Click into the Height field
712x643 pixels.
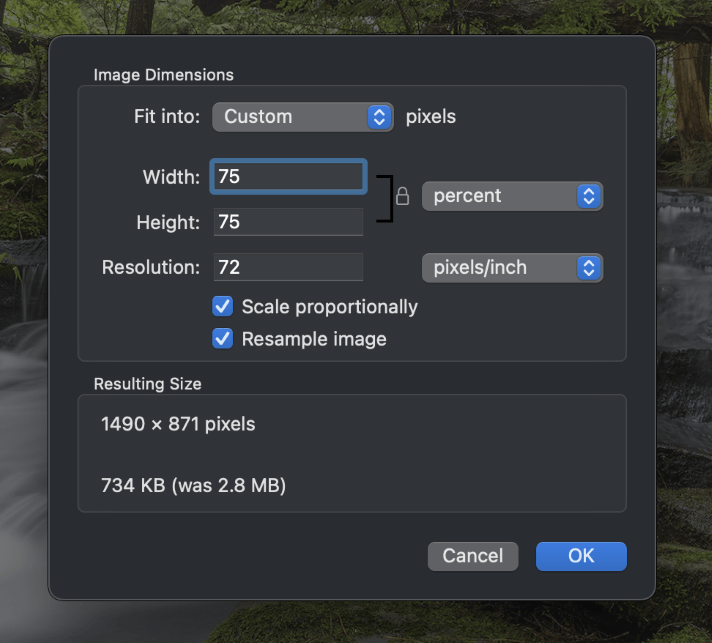click(x=288, y=222)
